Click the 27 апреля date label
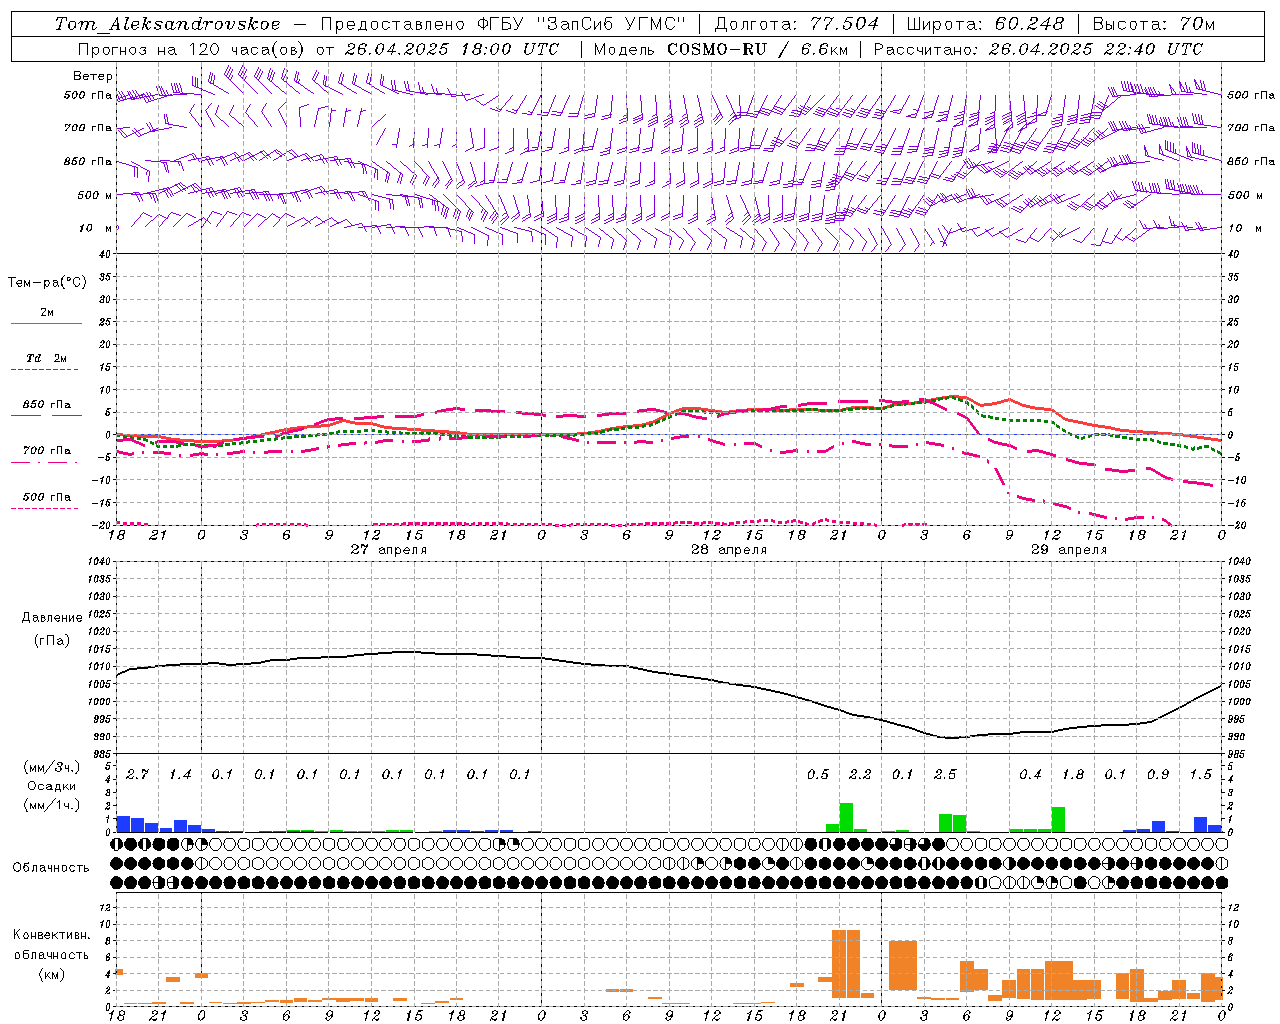This screenshot has width=1280, height=1024. 388,550
